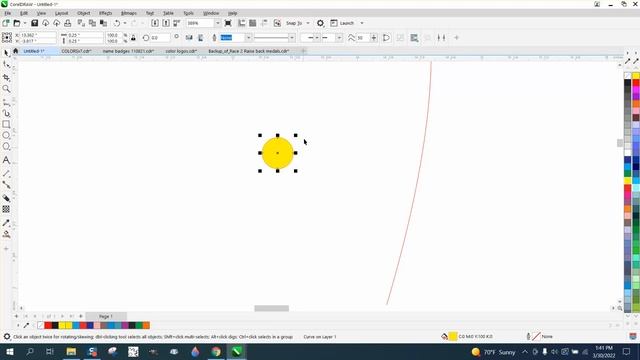Select the Color Eyedropper tool
The height and width of the screenshot is (360, 640).
pos(6,223)
